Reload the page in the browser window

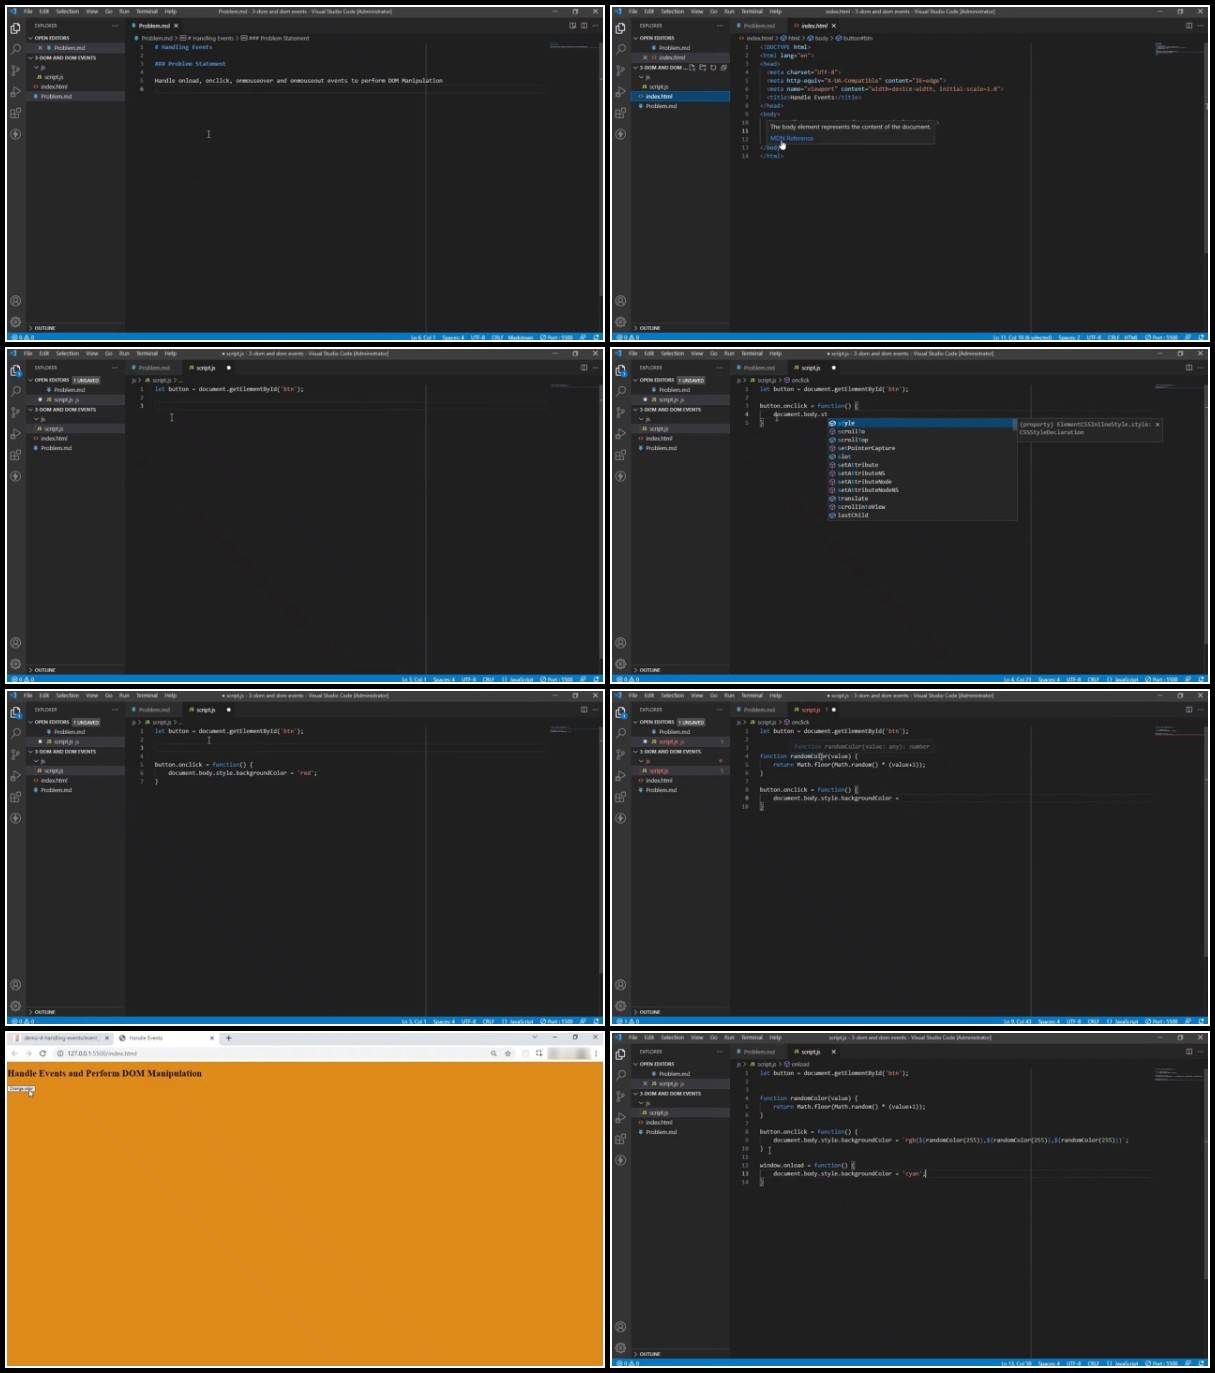(43, 1053)
